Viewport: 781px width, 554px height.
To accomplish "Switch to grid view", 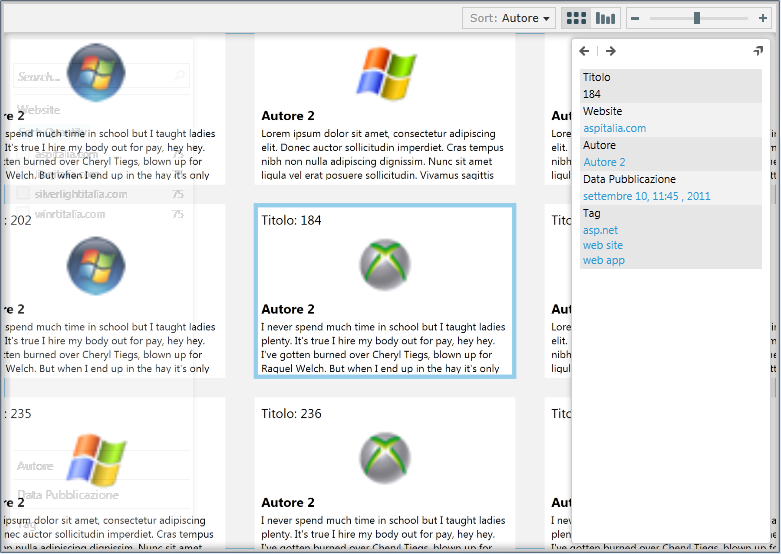I will (x=576, y=18).
